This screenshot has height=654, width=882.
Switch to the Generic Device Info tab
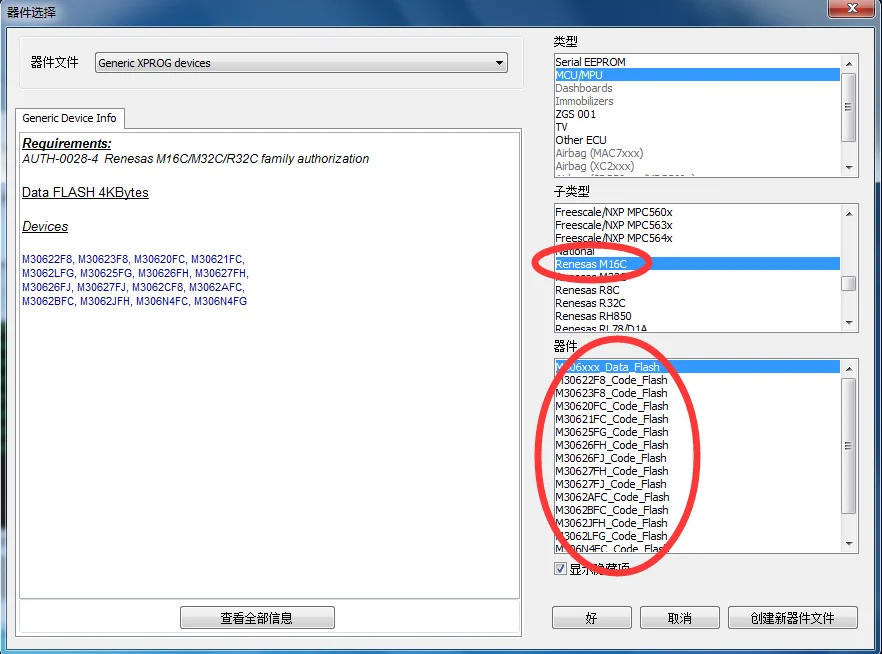(x=70, y=118)
